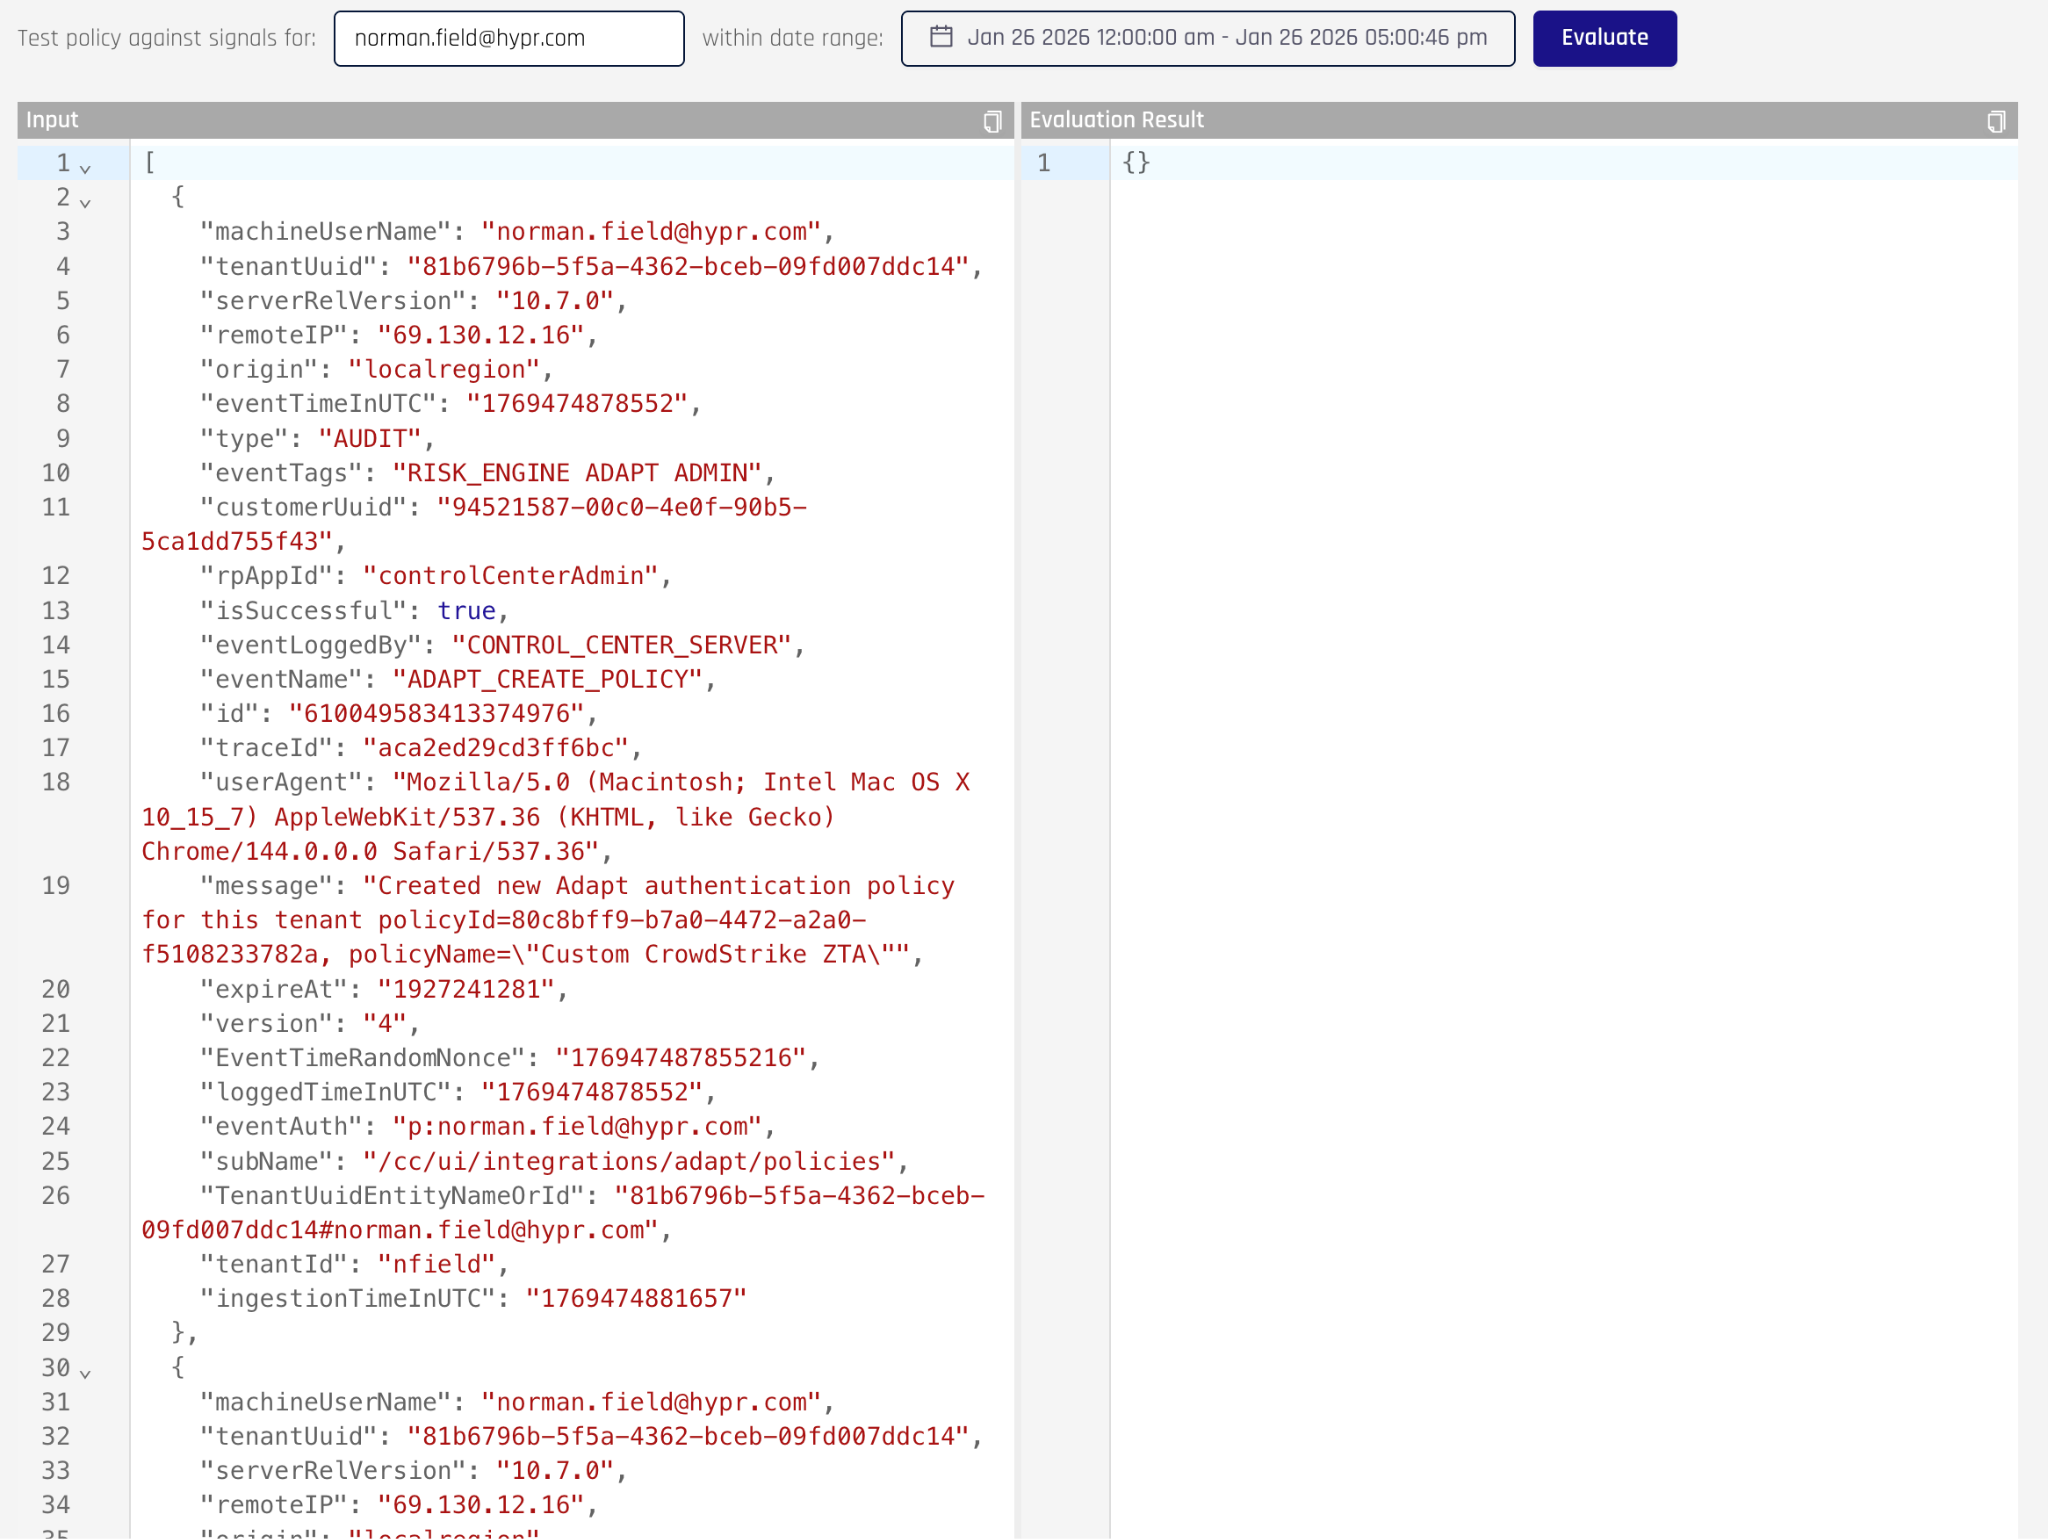The height and width of the screenshot is (1539, 2048).
Task: Click the remoteIP value on line 6
Action: (x=480, y=335)
